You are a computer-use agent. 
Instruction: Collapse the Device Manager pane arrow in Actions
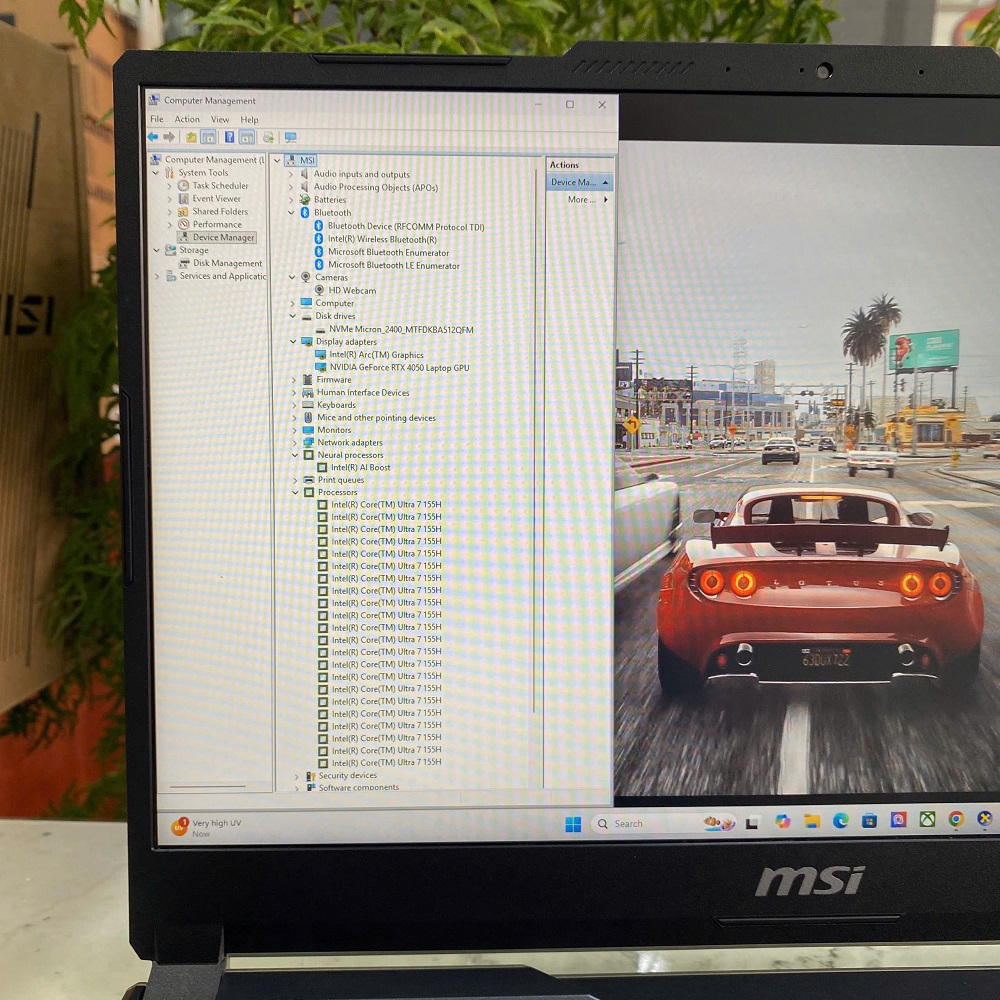tap(606, 182)
